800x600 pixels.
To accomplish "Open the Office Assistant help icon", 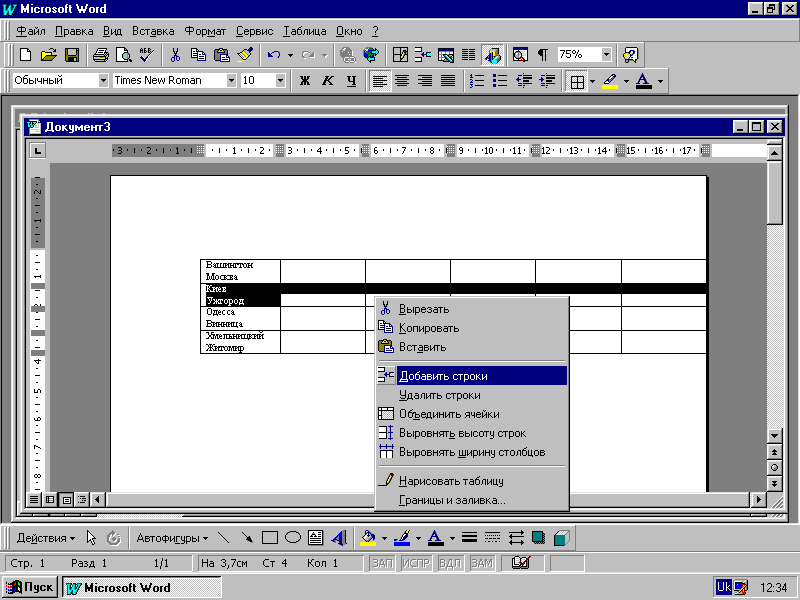I will pos(631,55).
